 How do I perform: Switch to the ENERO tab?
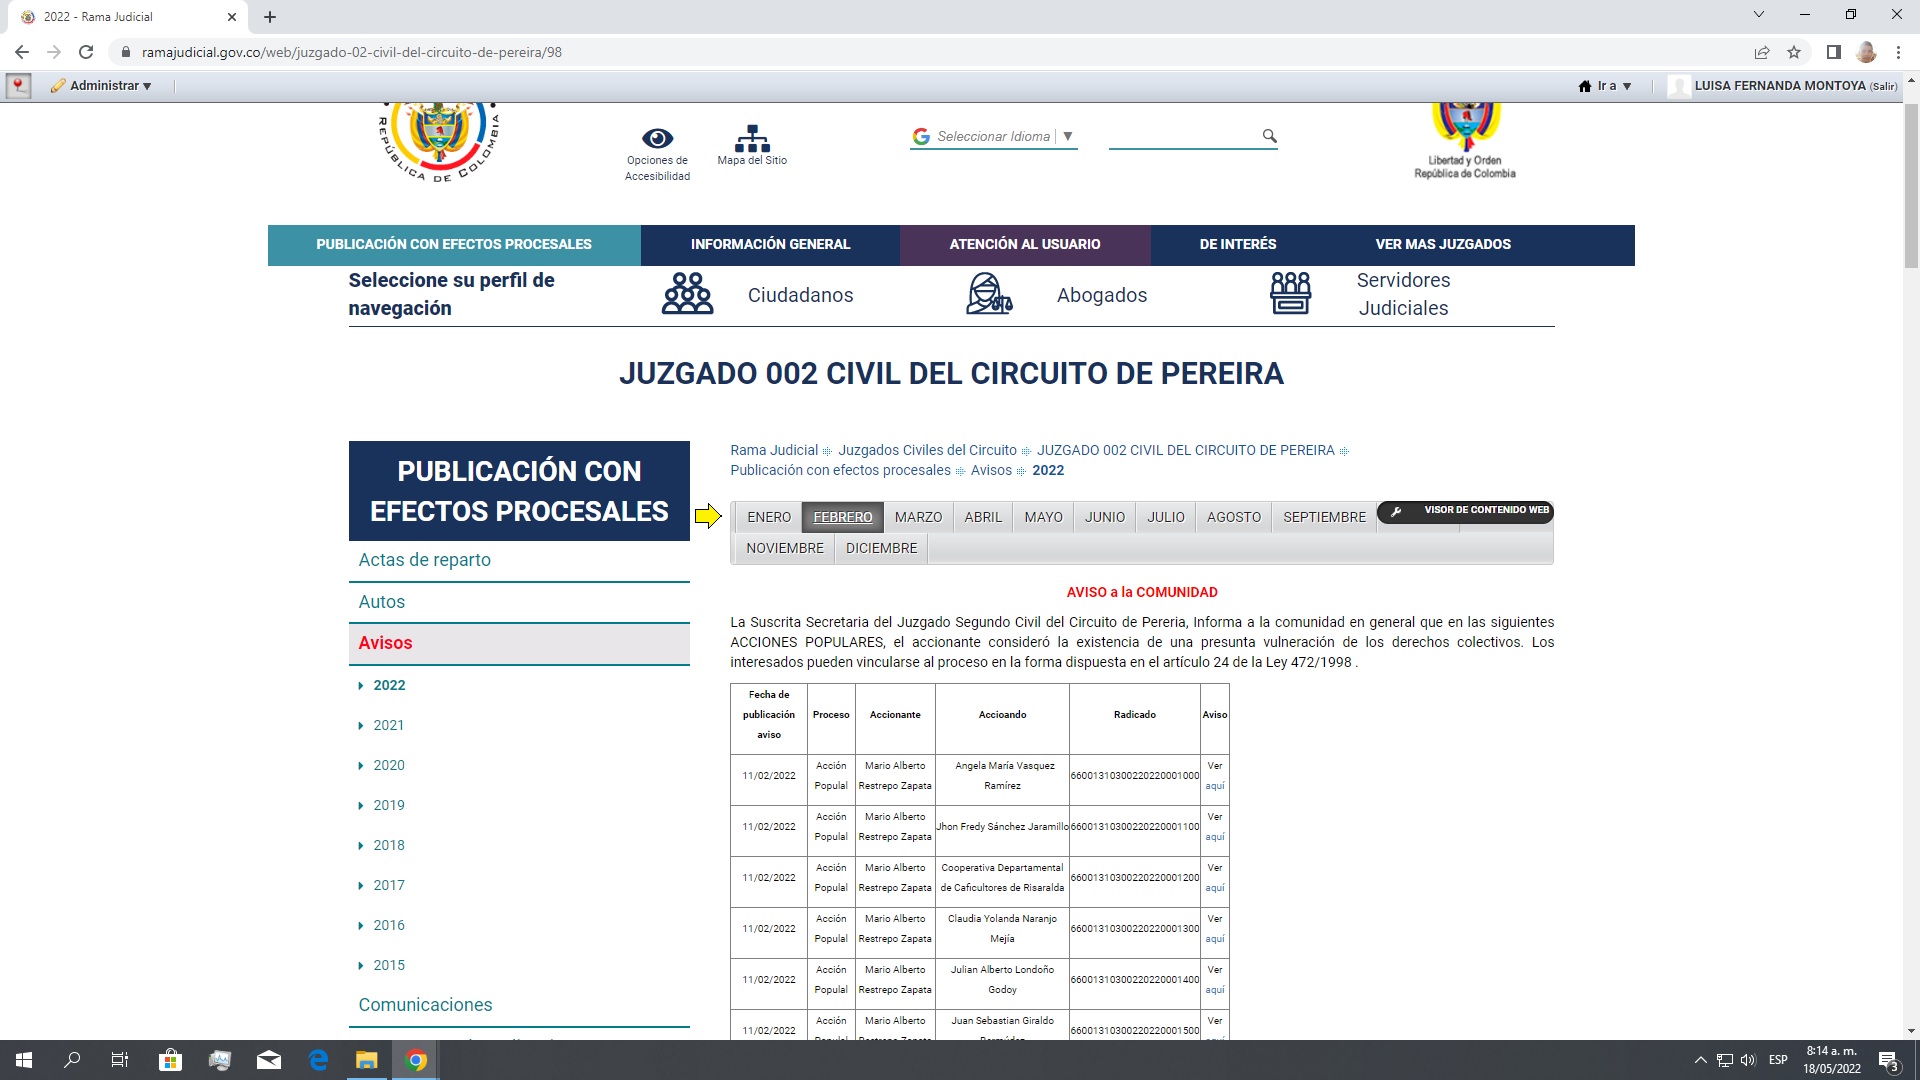tap(769, 517)
